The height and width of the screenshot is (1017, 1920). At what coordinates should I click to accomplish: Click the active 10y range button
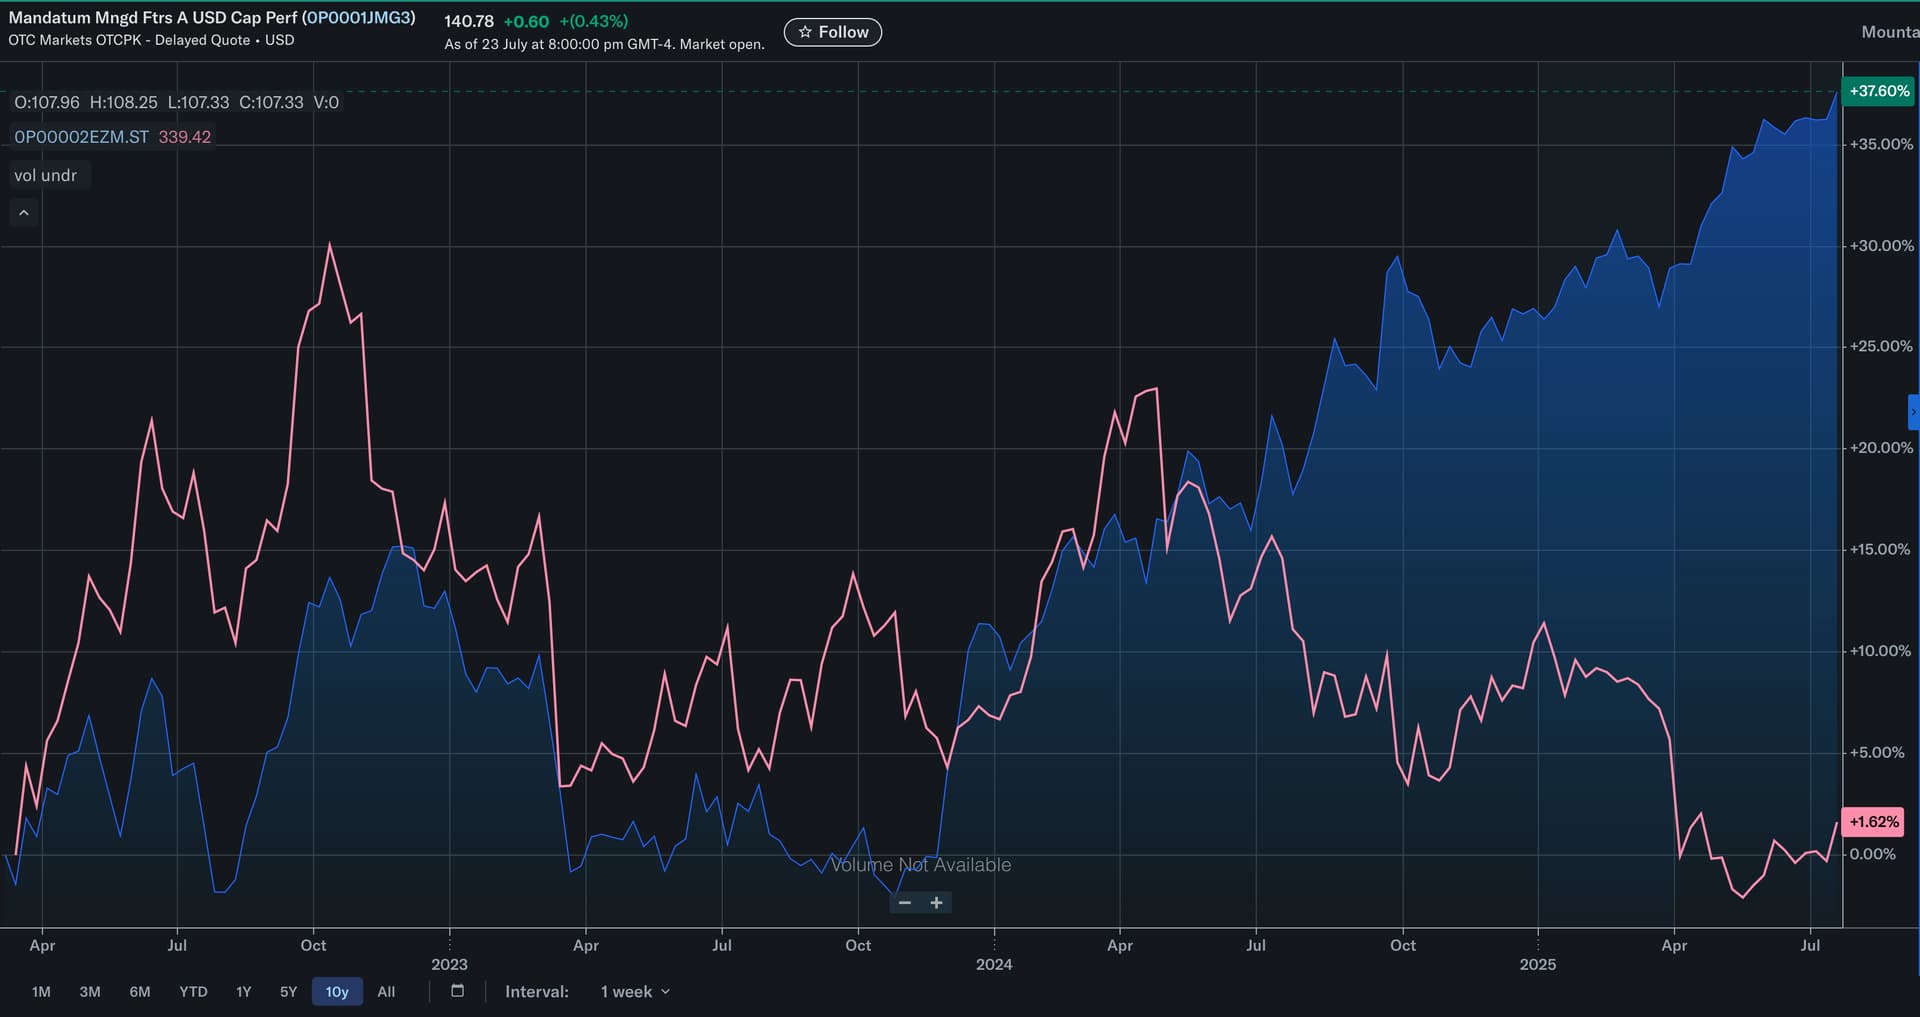coord(337,992)
